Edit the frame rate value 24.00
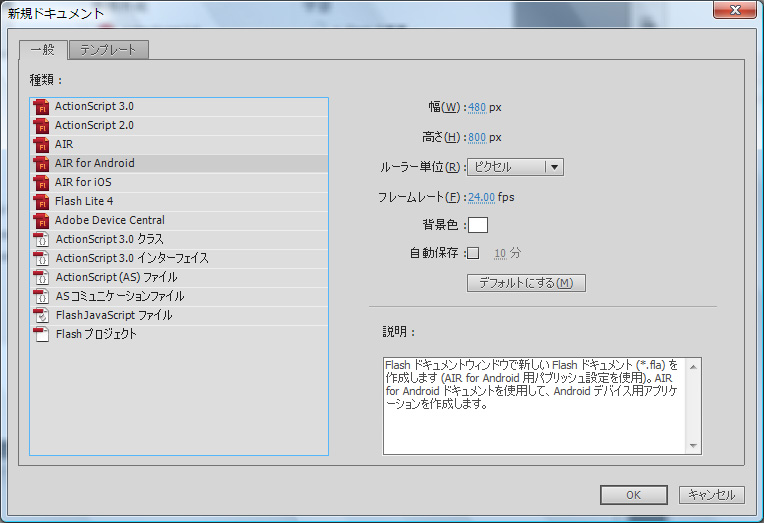Screen dimensions: 764x523 click(481, 197)
